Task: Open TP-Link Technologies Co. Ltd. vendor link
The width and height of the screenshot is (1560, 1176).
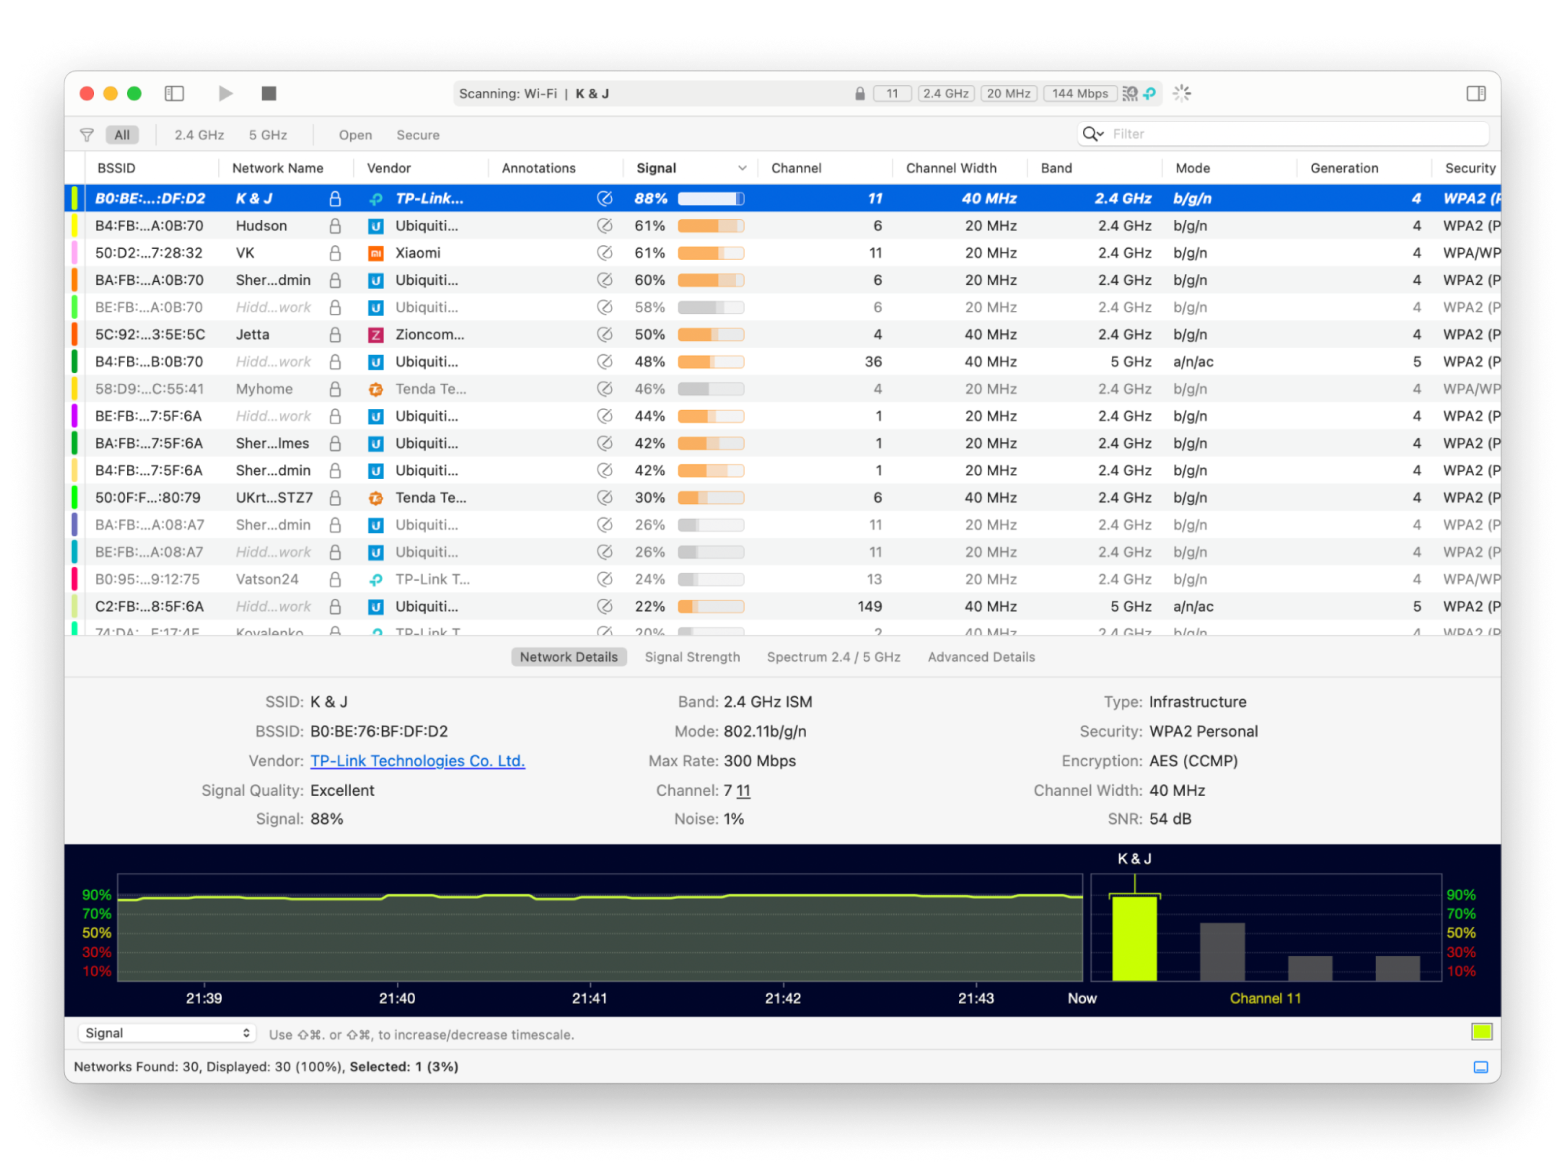Action: 417,761
